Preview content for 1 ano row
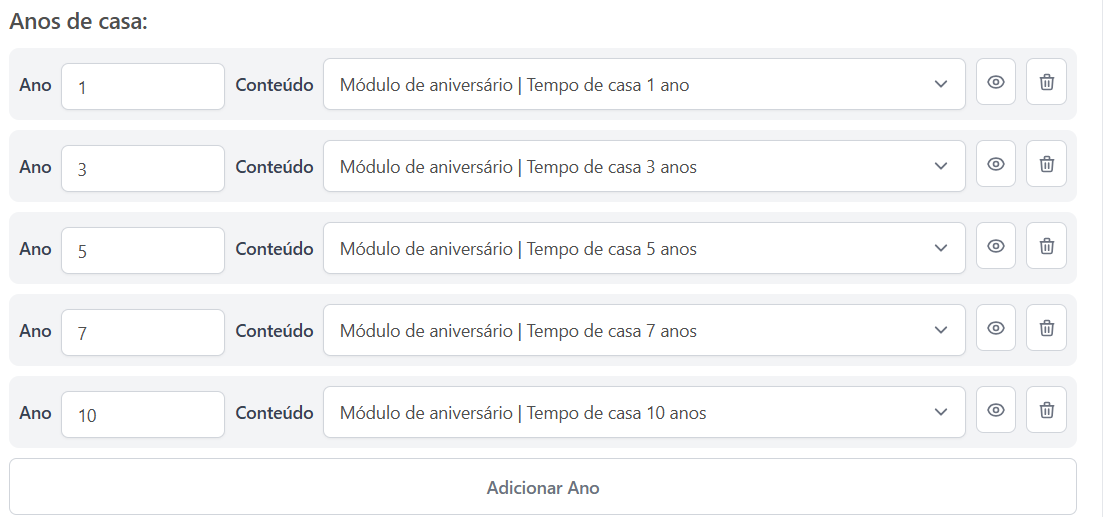Viewport: 1115px width, 517px height. [x=995, y=83]
